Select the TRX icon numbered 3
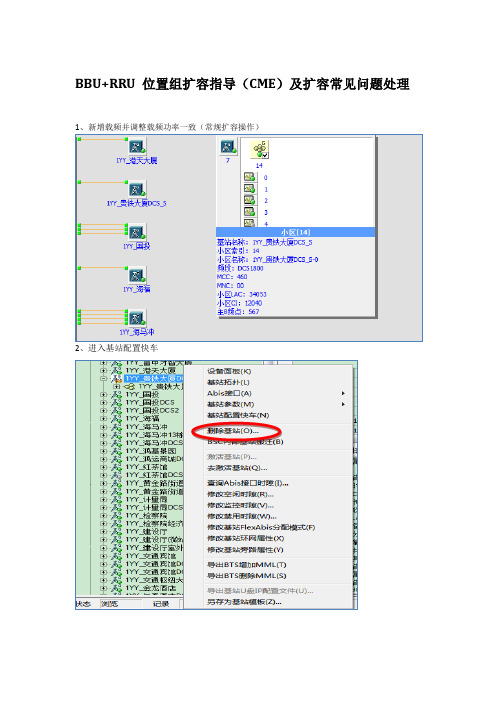496x702 pixels. (x=249, y=211)
